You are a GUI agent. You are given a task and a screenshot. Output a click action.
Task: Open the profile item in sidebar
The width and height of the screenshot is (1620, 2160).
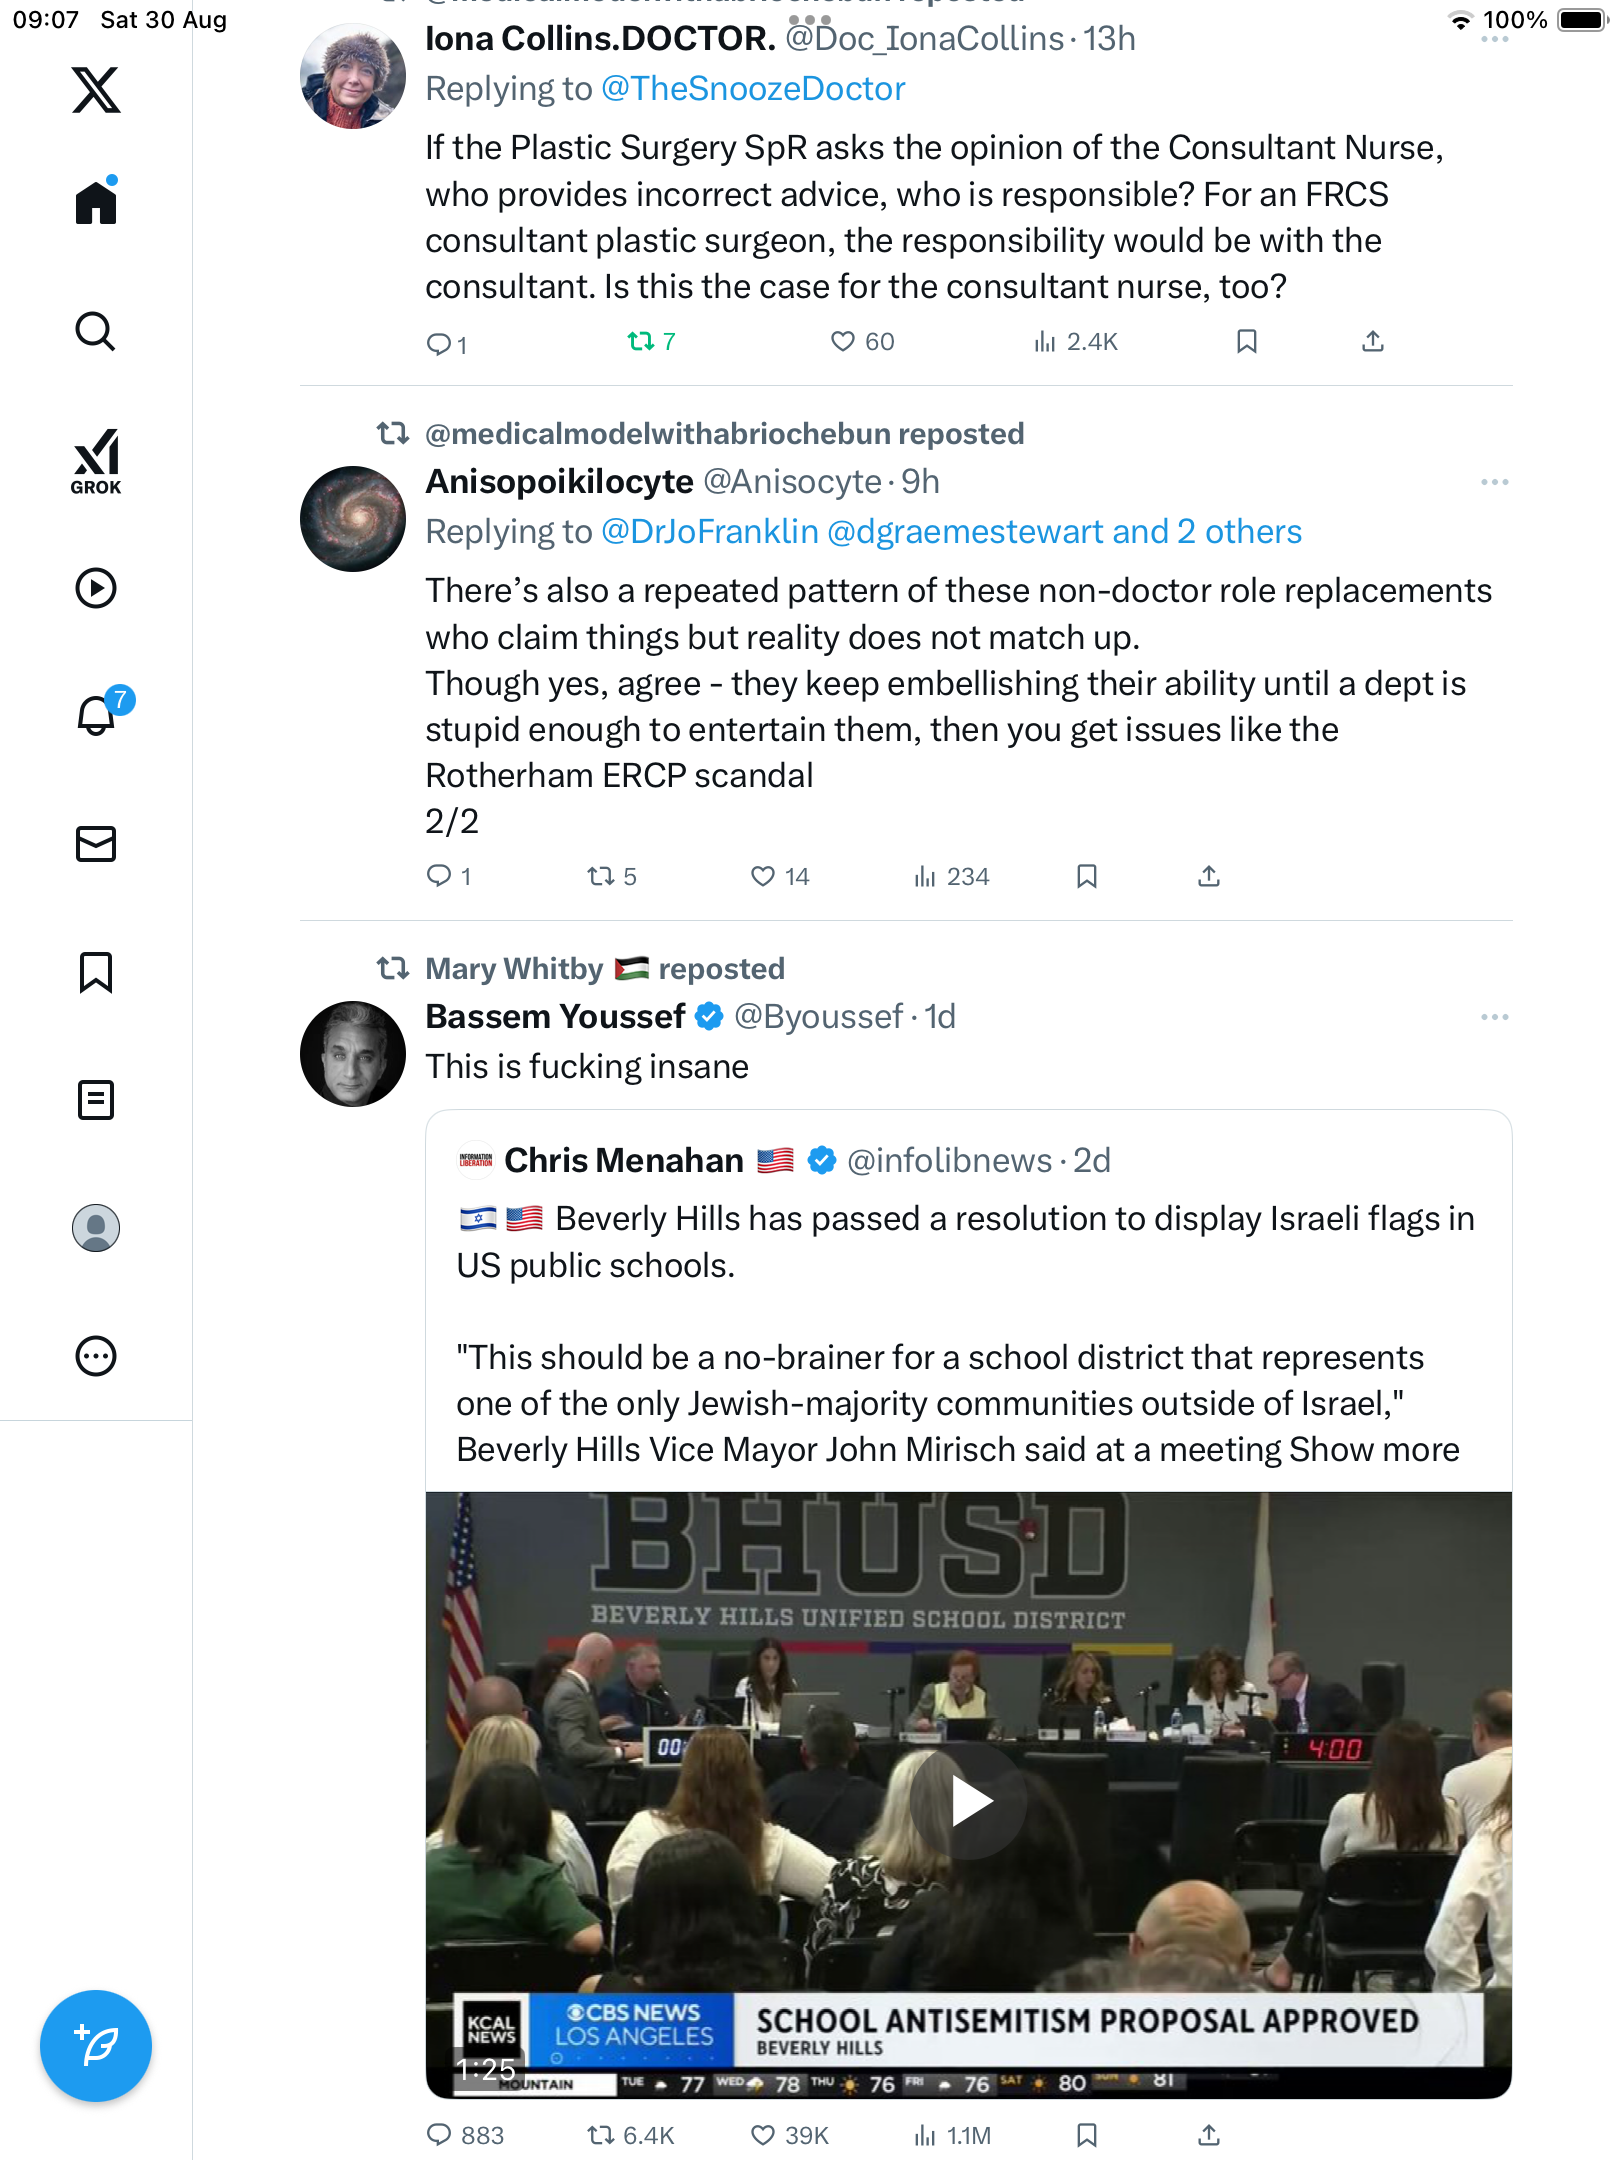tap(96, 1228)
